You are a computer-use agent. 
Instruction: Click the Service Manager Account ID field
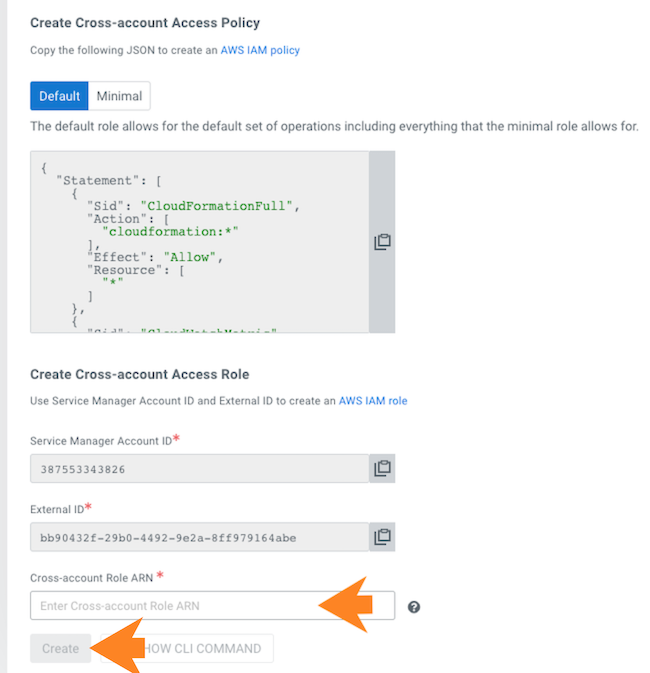tap(199, 468)
